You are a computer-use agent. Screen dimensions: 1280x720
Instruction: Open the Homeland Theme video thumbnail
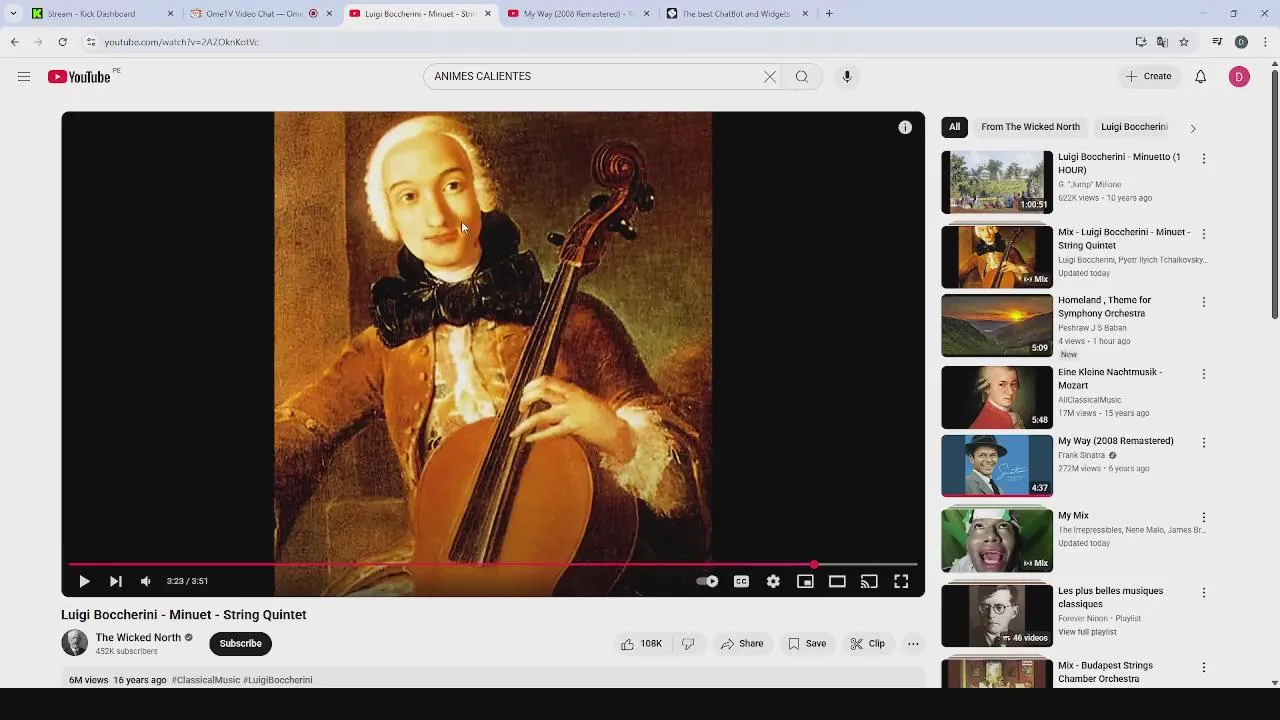coord(997,325)
